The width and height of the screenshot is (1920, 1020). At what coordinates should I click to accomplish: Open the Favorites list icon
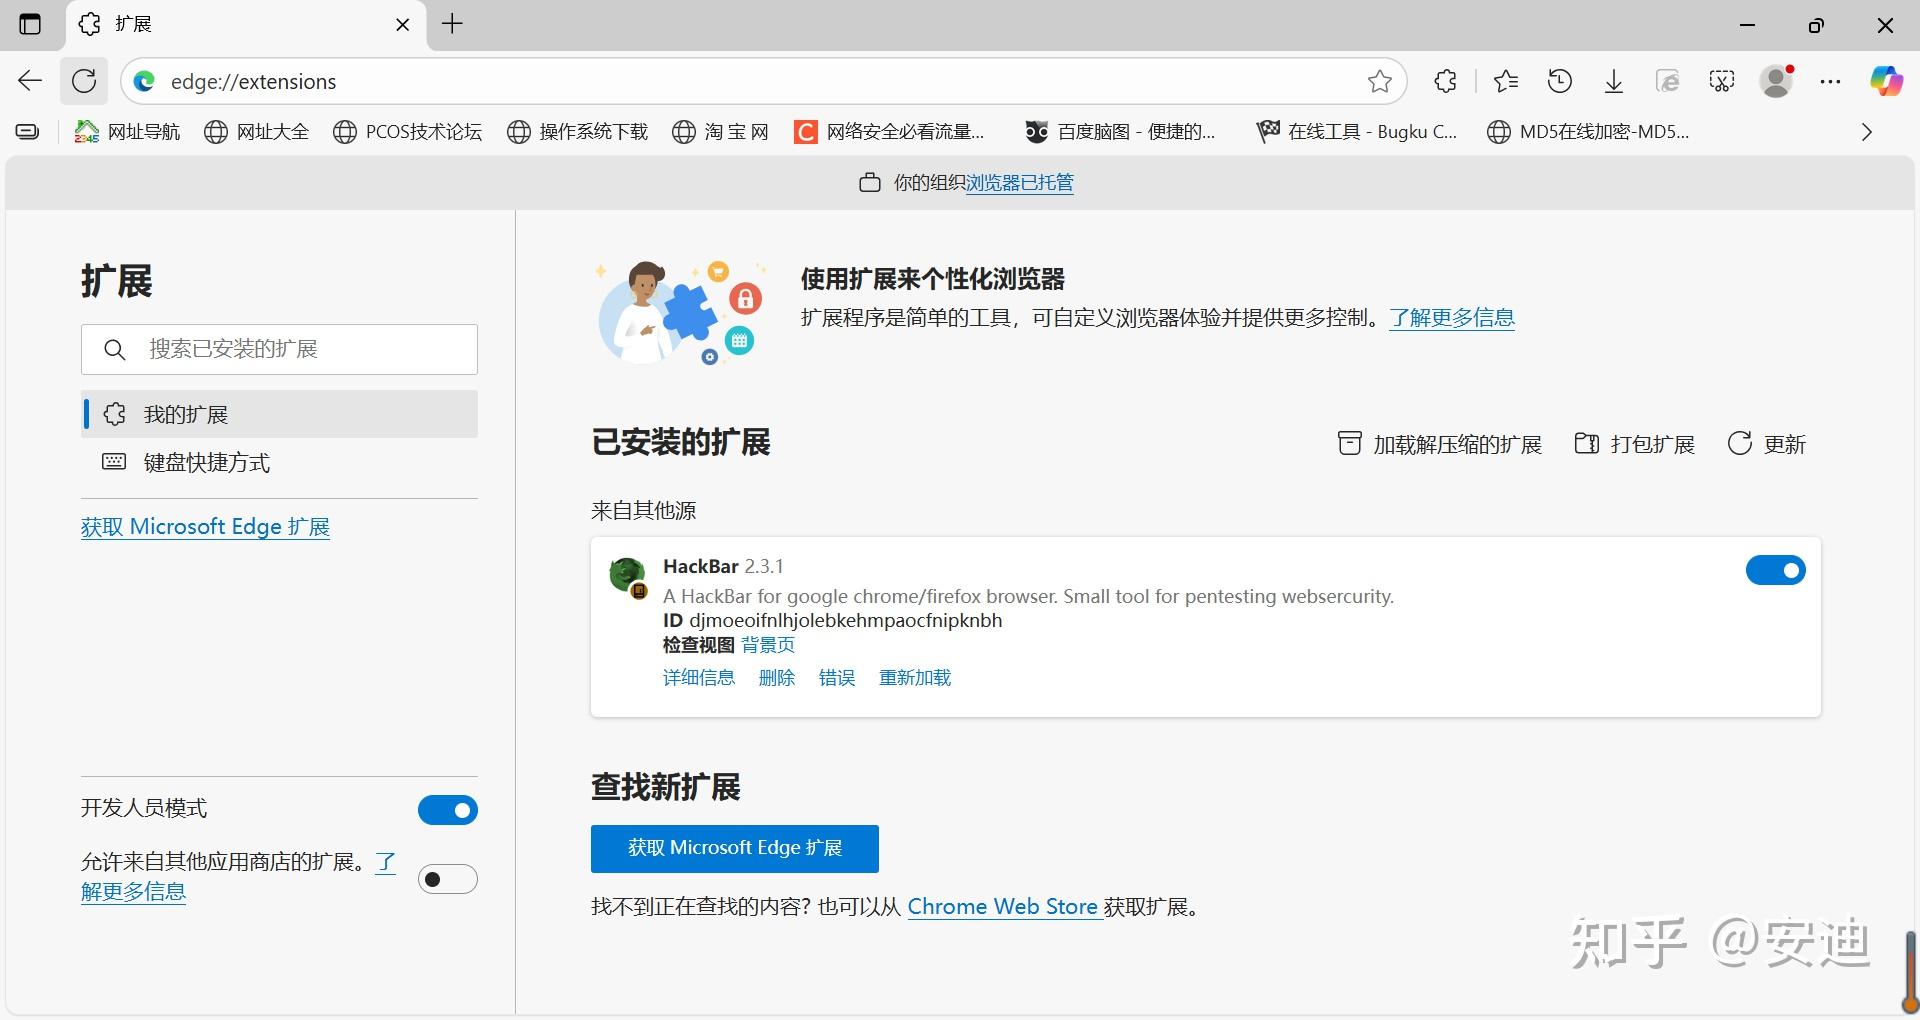[x=1506, y=81]
